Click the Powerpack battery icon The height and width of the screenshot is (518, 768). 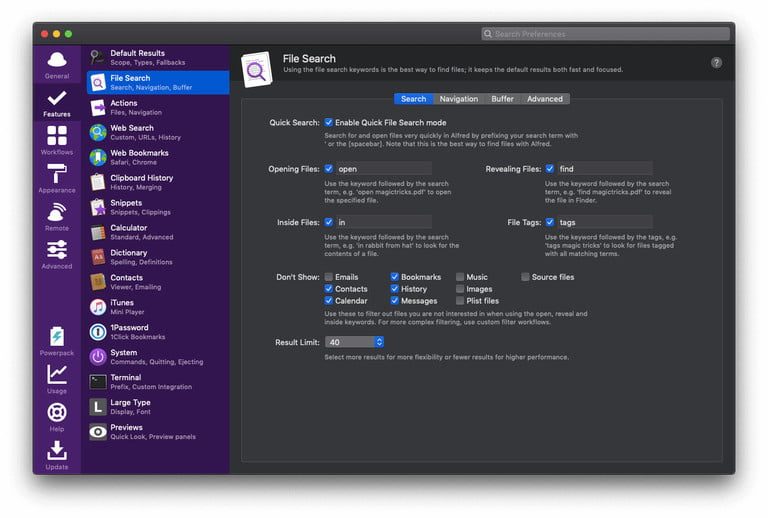pyautogui.click(x=57, y=336)
